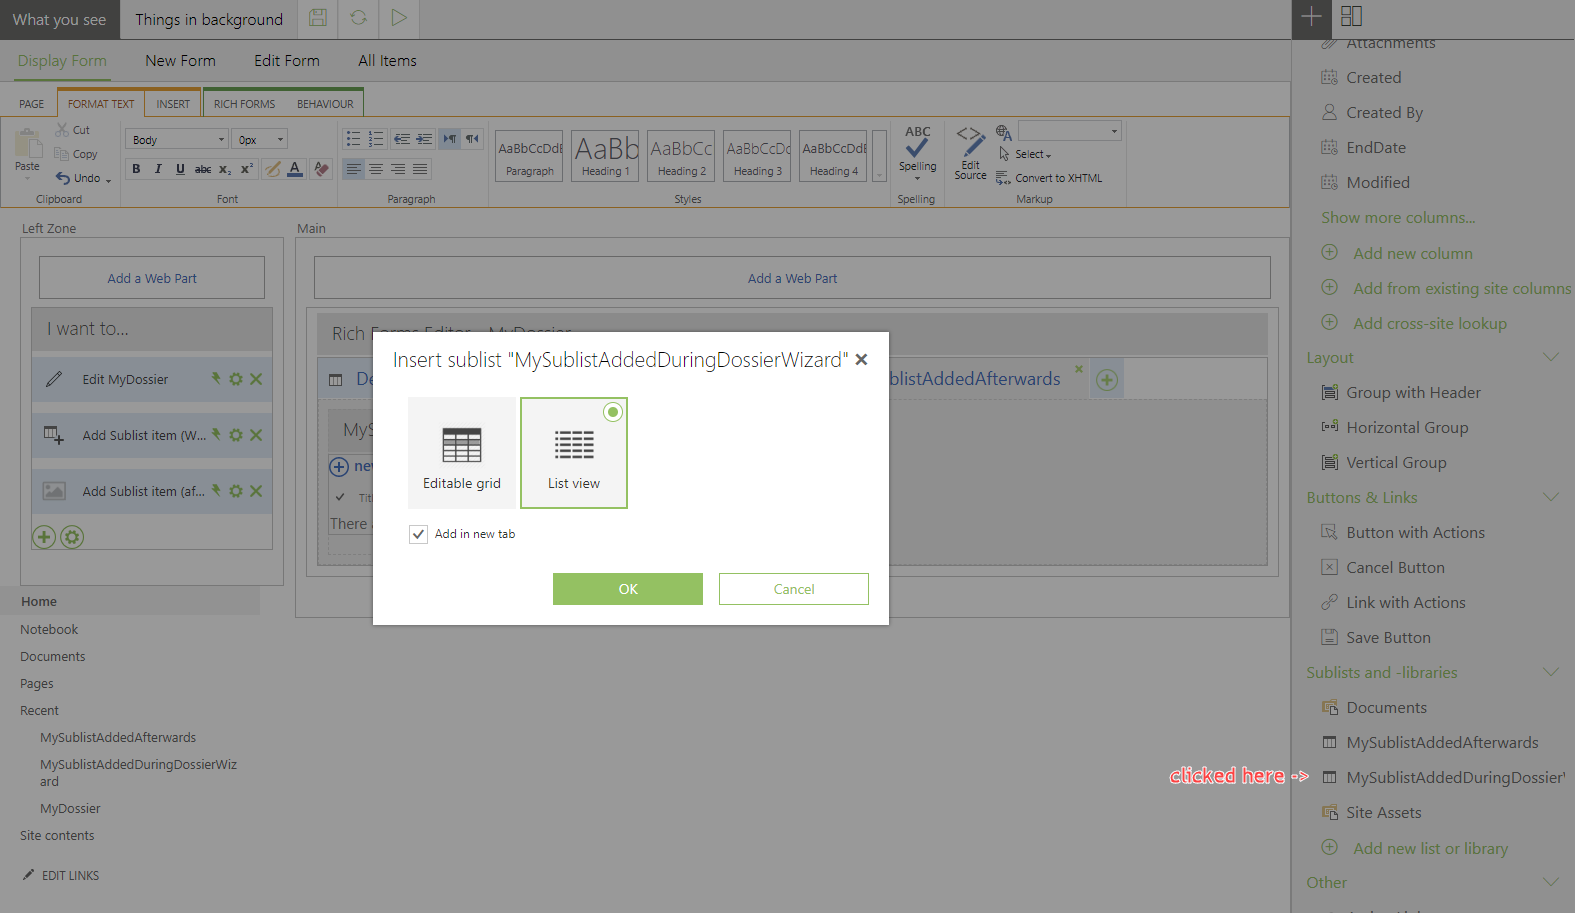The image size is (1575, 913).
Task: Untick the Add in new tab checkbox
Action: coord(418,534)
